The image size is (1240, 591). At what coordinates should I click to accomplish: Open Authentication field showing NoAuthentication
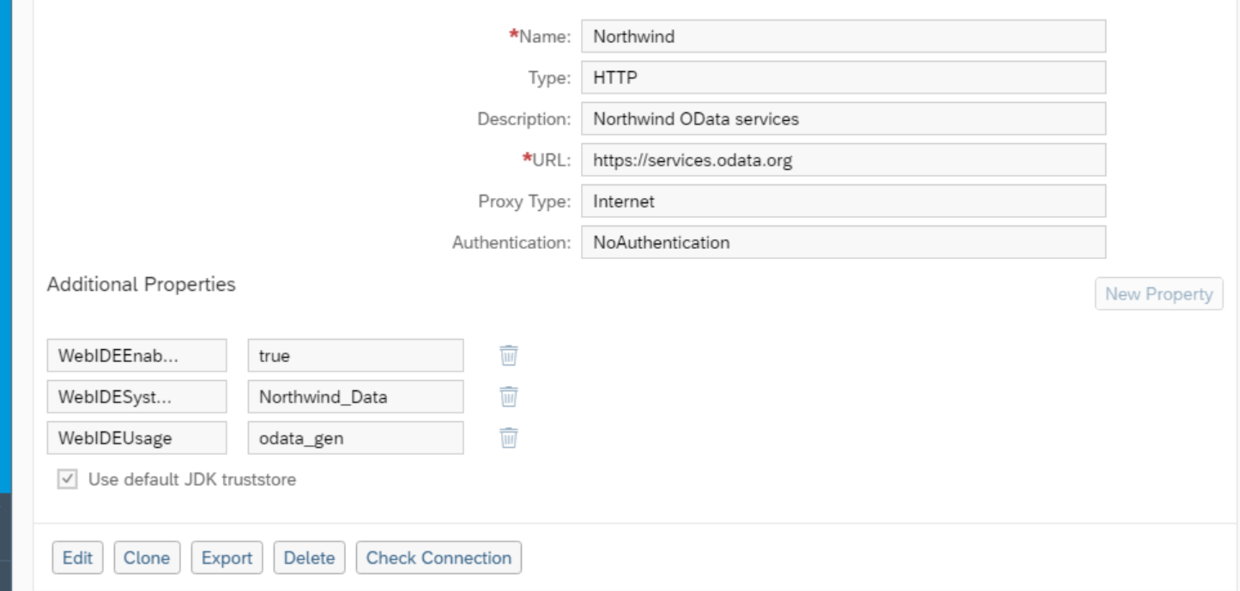843,242
